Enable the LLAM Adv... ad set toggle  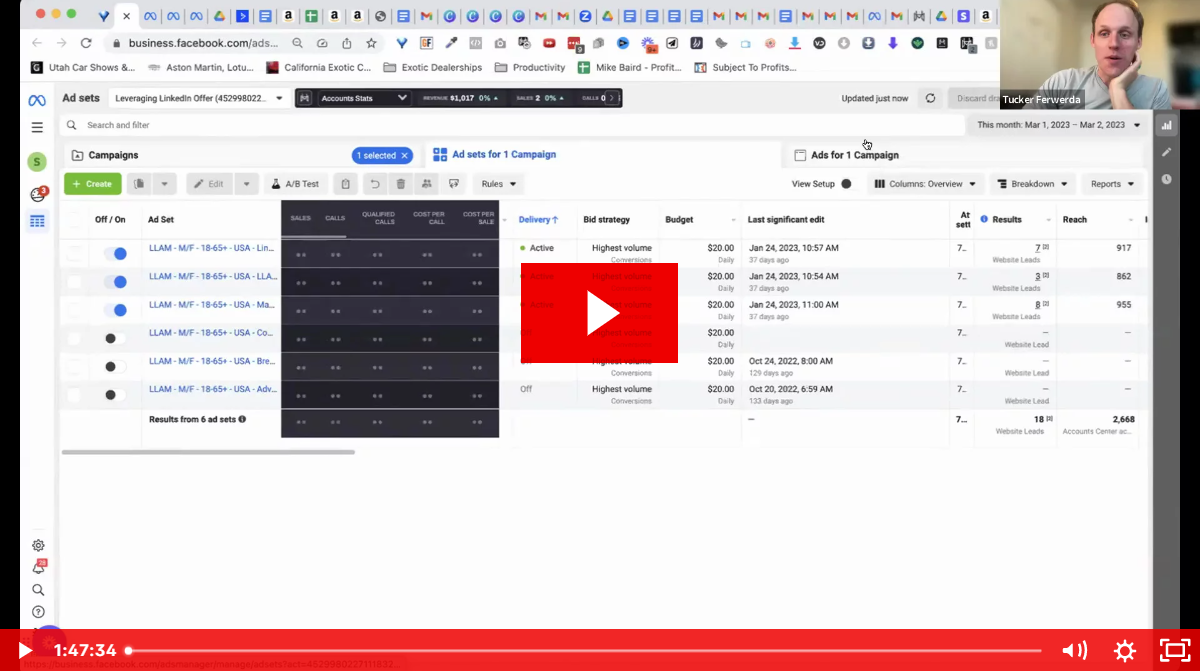pos(115,395)
